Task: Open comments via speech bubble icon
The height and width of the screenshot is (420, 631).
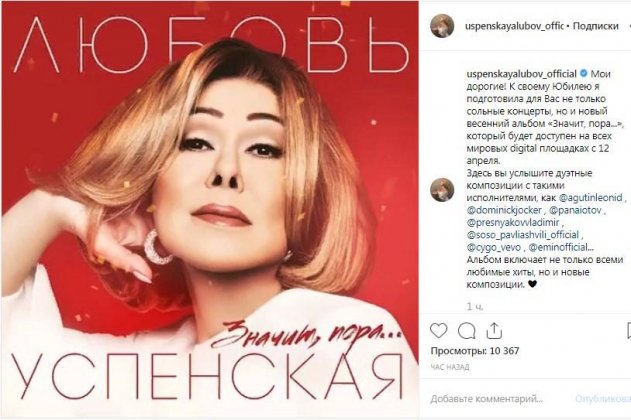Action: click(x=466, y=331)
